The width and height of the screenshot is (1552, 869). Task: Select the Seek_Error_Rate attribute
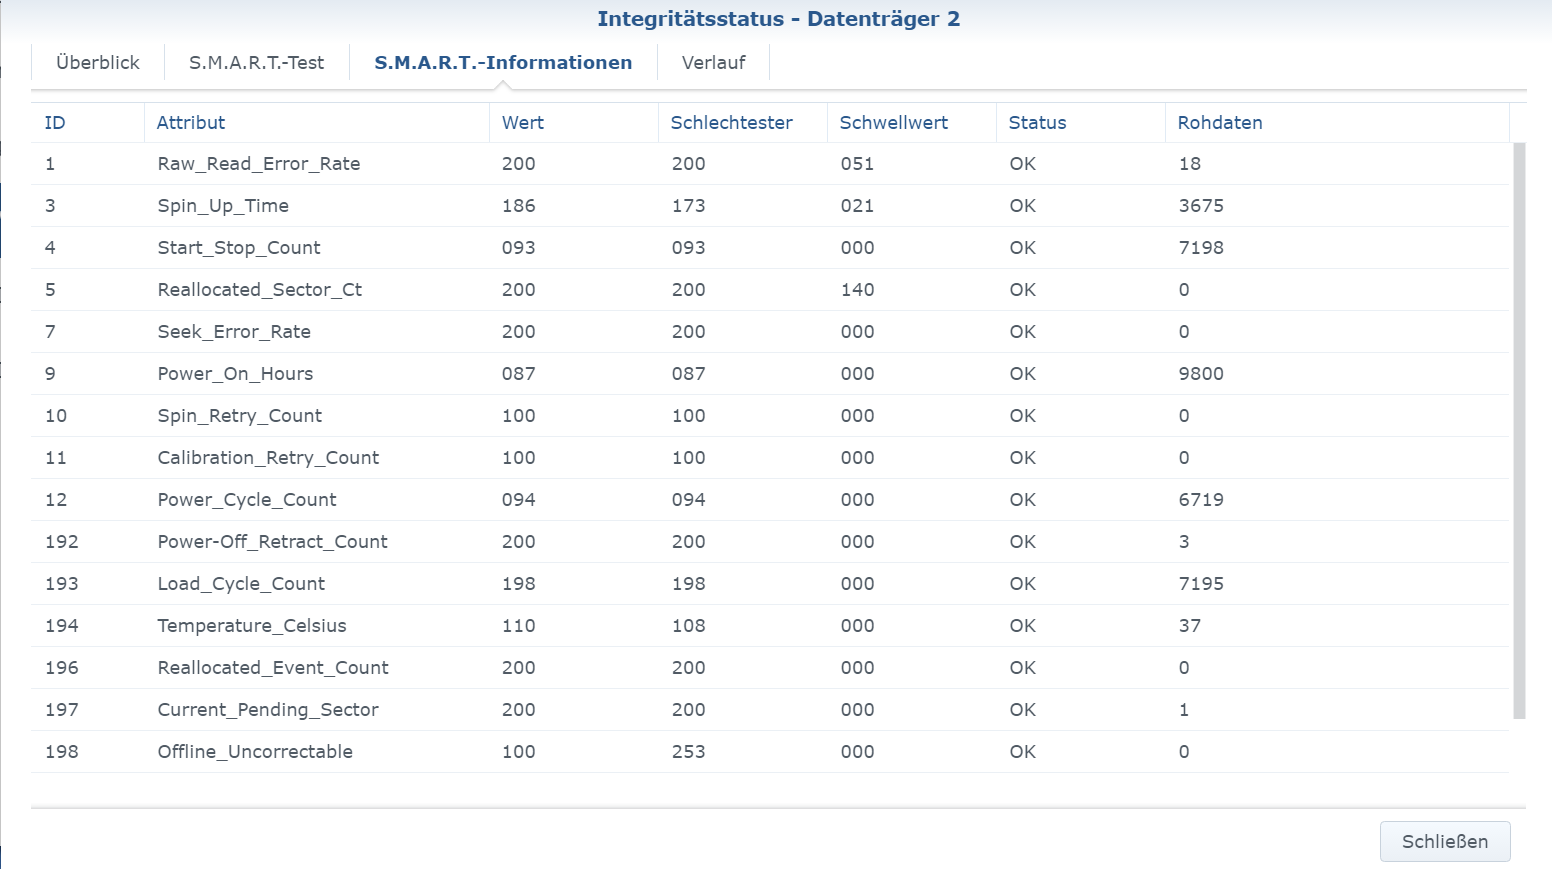click(234, 332)
